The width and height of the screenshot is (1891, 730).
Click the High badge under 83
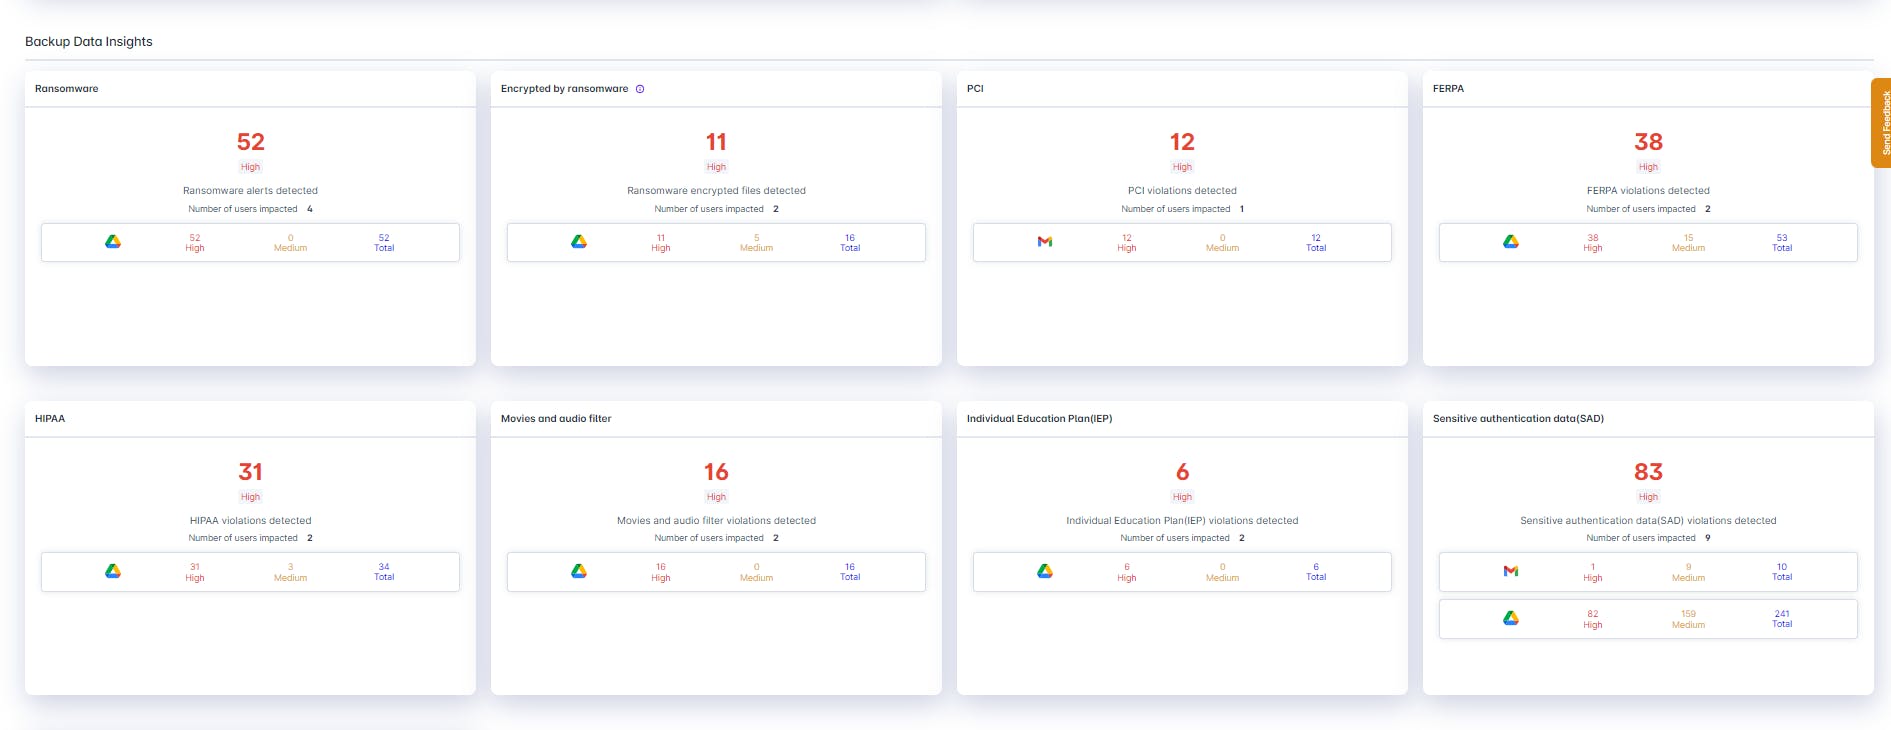point(1648,497)
